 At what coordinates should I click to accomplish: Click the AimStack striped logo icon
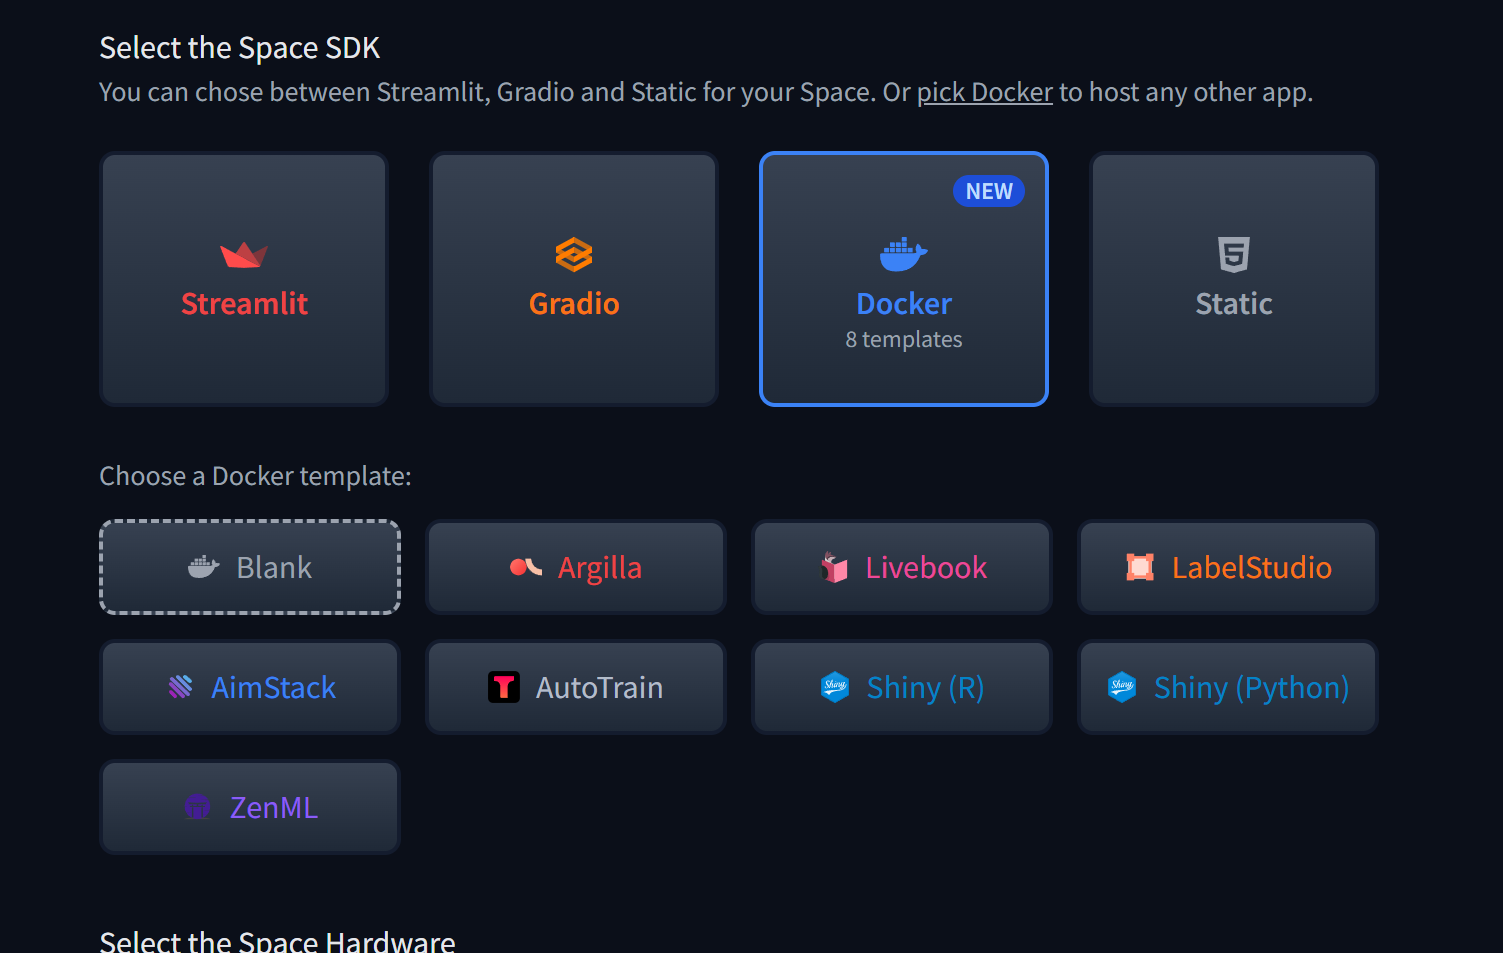pyautogui.click(x=180, y=687)
